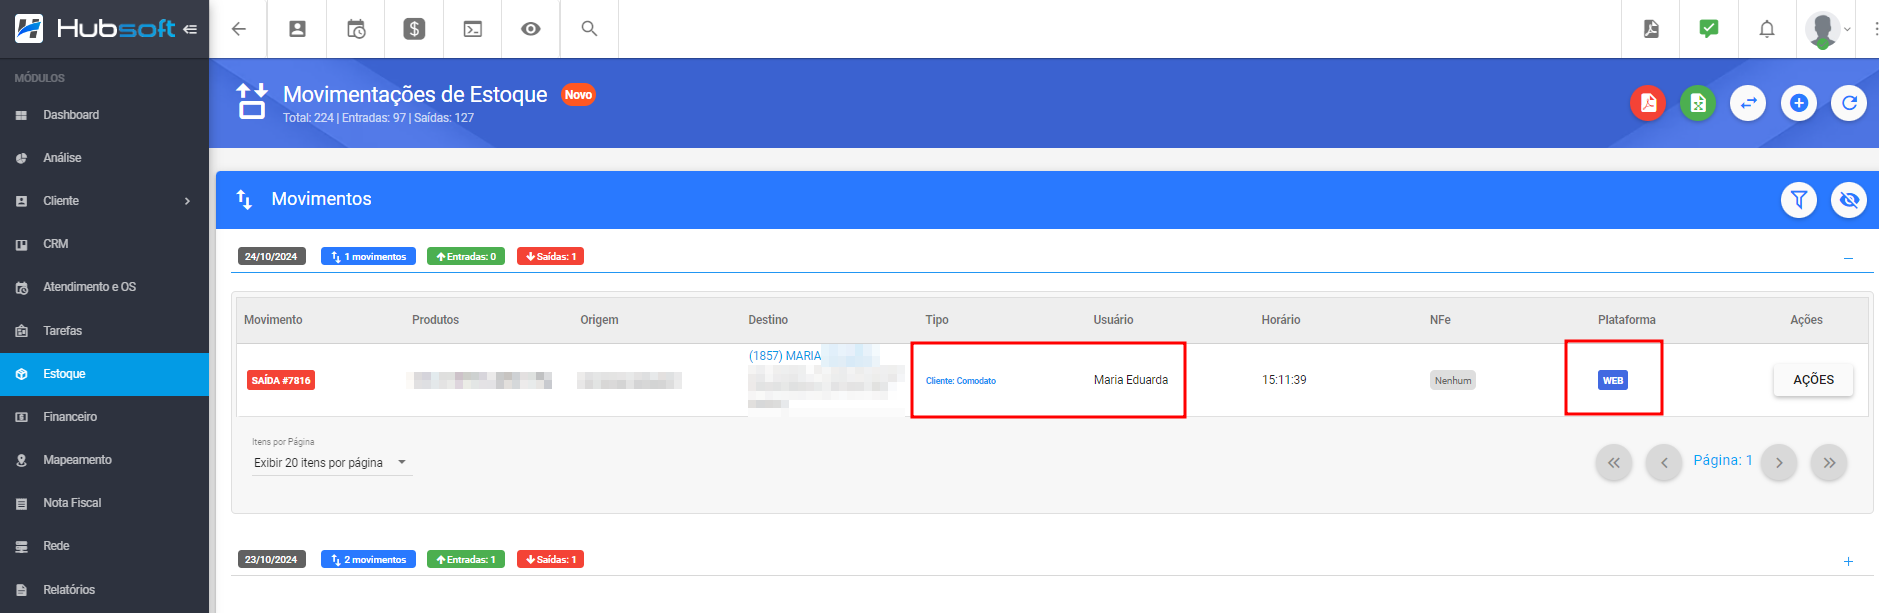Refresh the stock movements list
The height and width of the screenshot is (613, 1879).
tap(1849, 103)
